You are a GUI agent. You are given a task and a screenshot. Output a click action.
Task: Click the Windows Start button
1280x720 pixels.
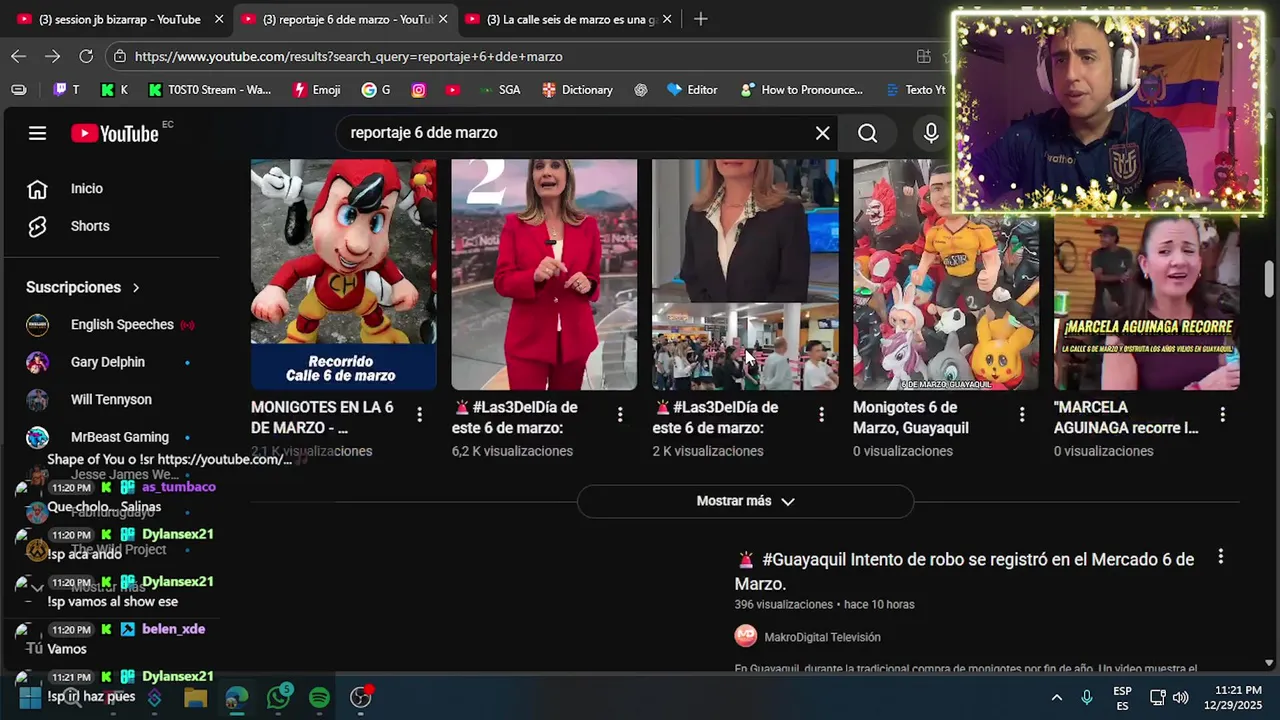coord(30,697)
